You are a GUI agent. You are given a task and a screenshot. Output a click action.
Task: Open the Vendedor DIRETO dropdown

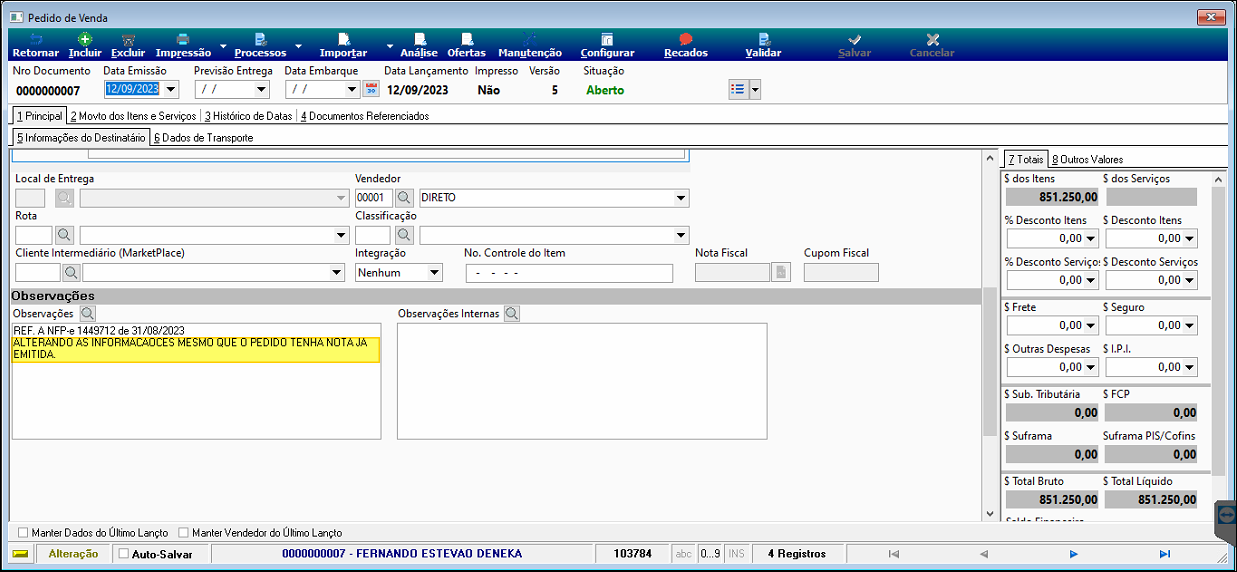682,198
